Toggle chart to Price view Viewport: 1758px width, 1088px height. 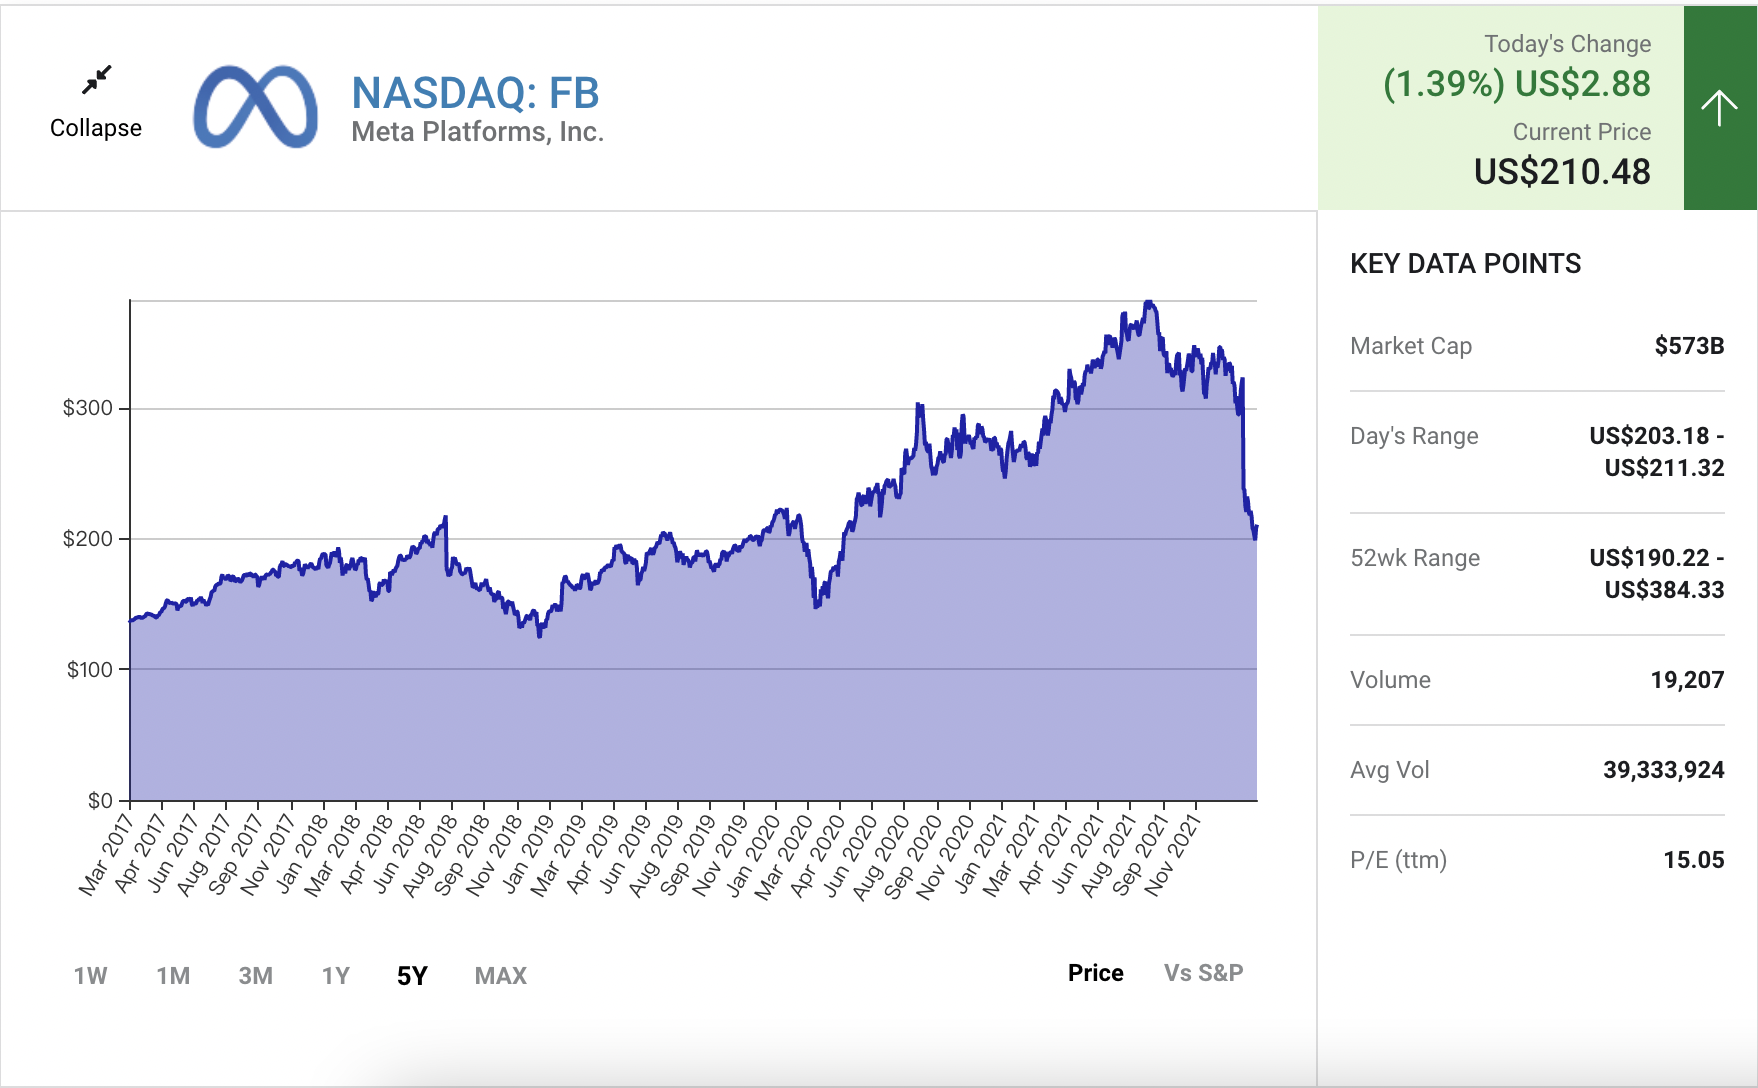point(1095,973)
